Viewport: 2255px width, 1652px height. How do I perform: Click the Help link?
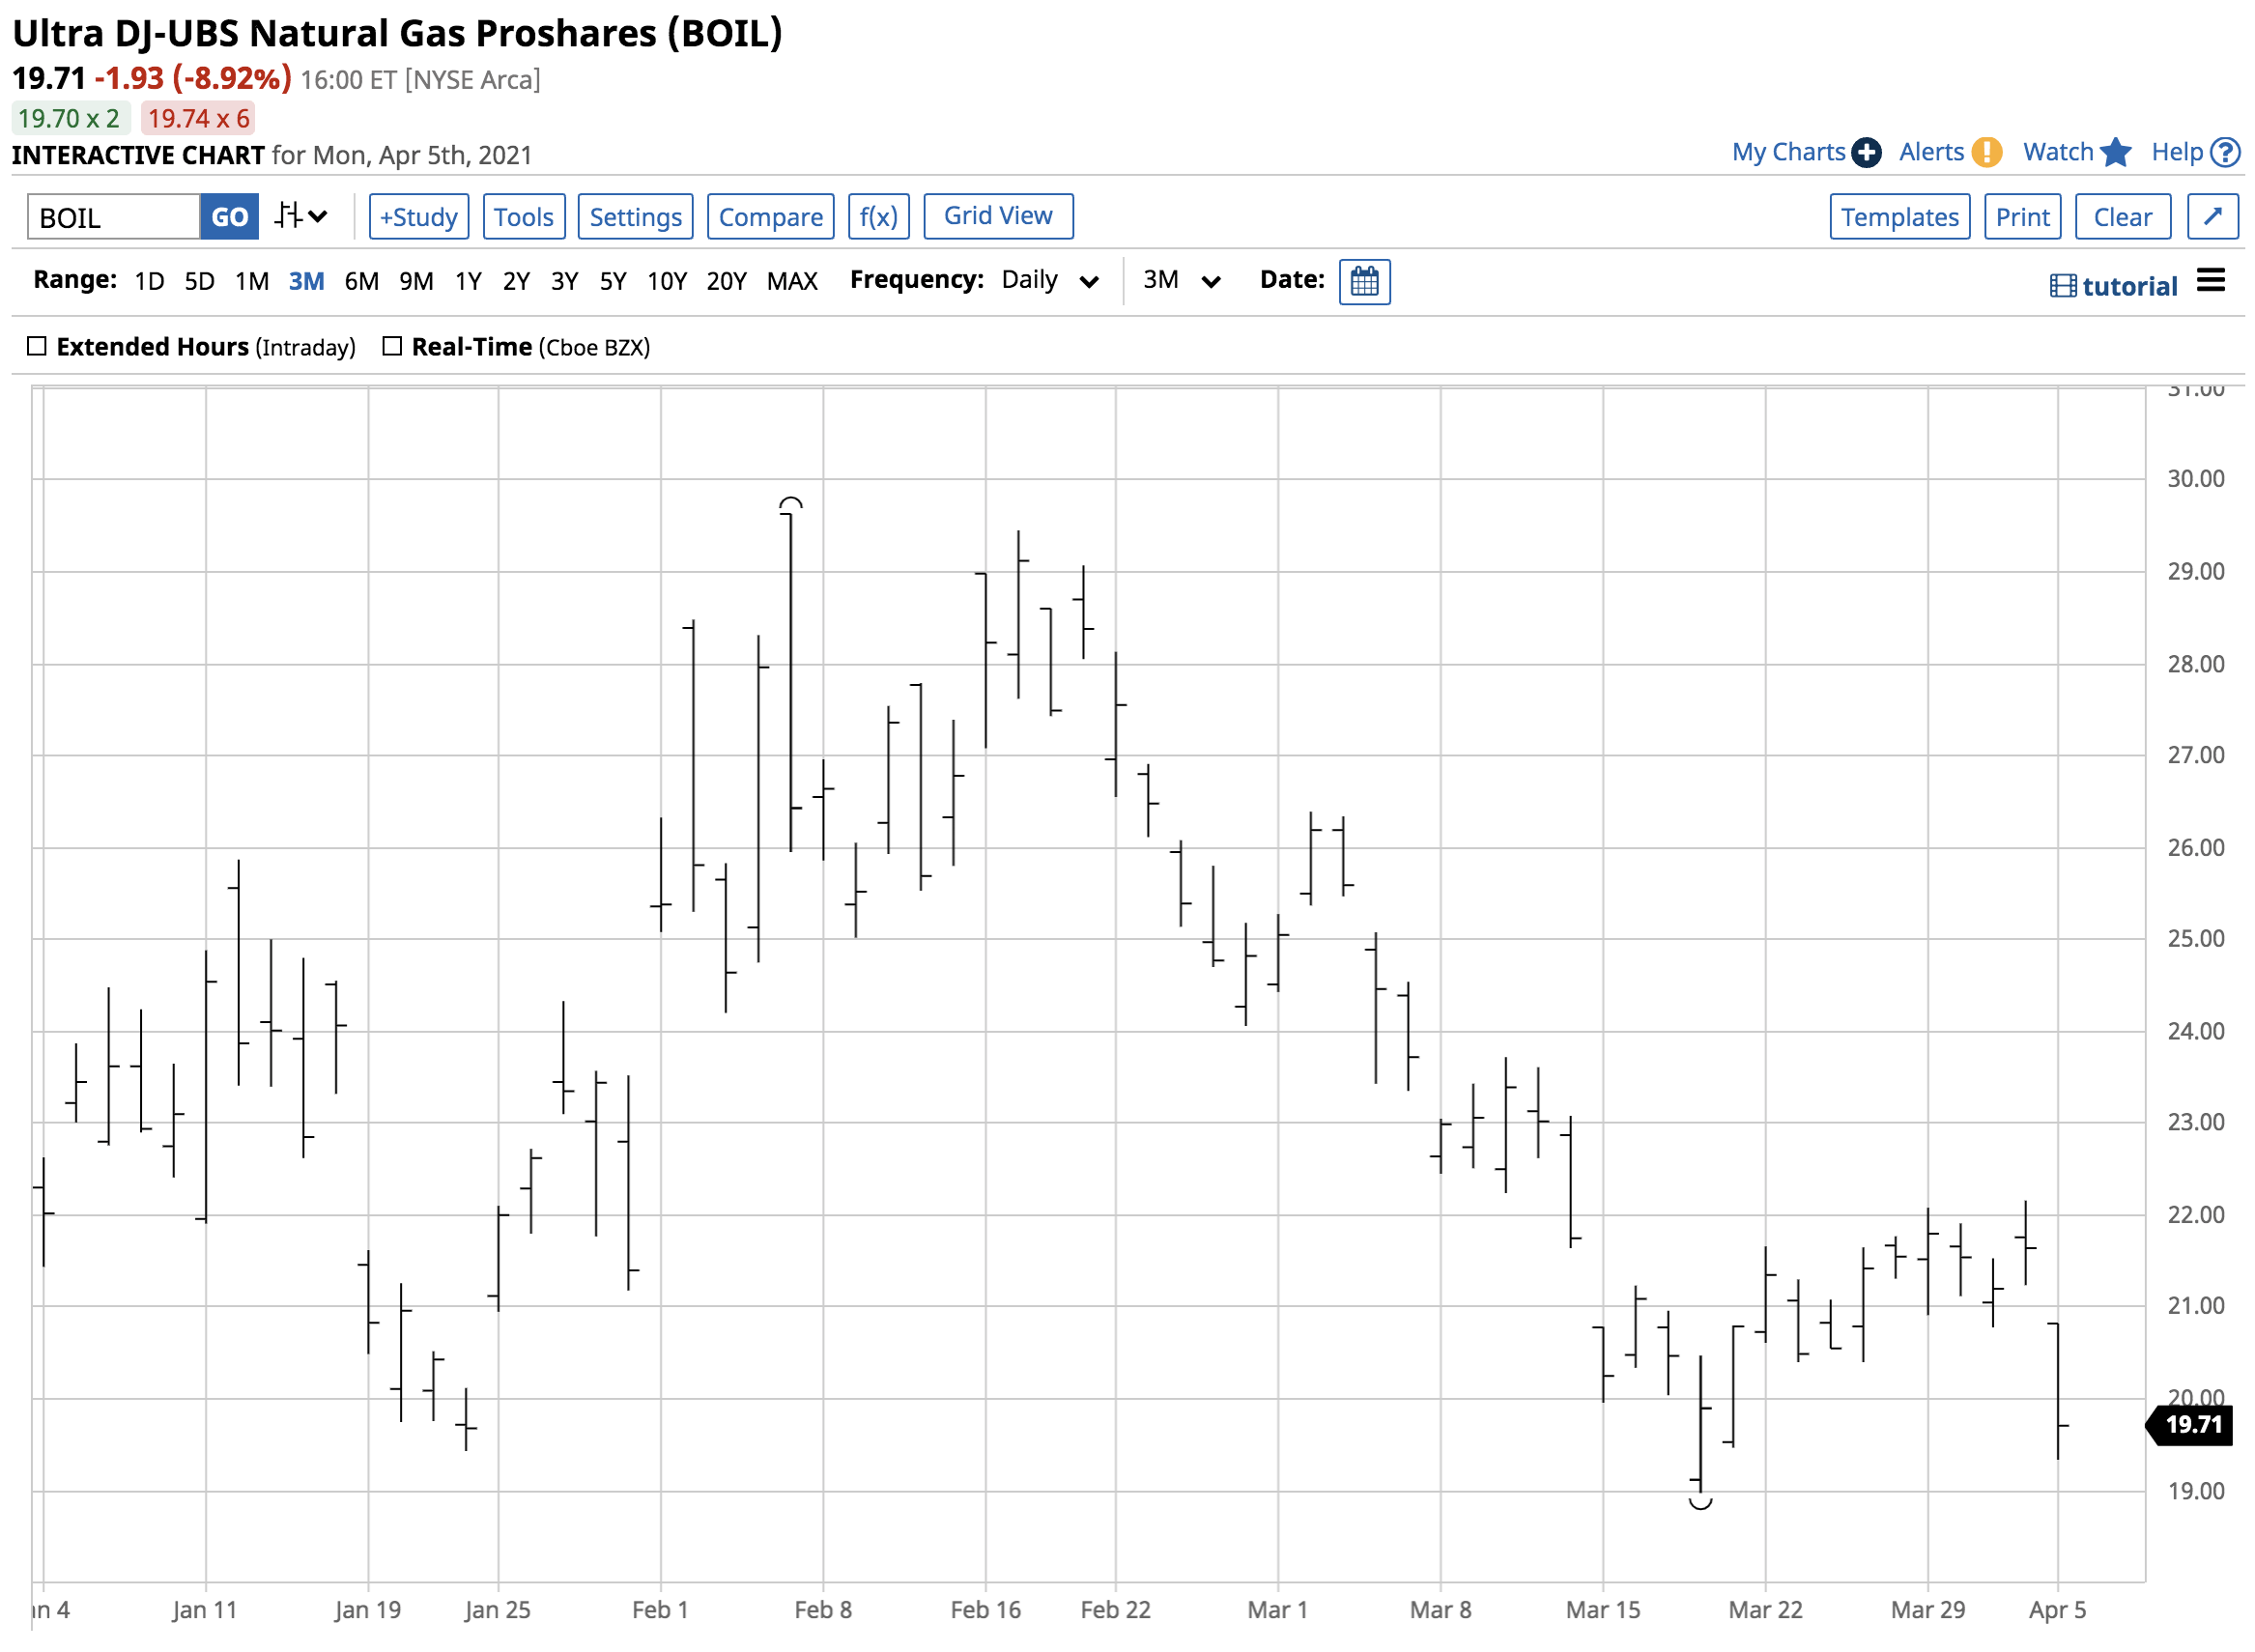click(2177, 152)
